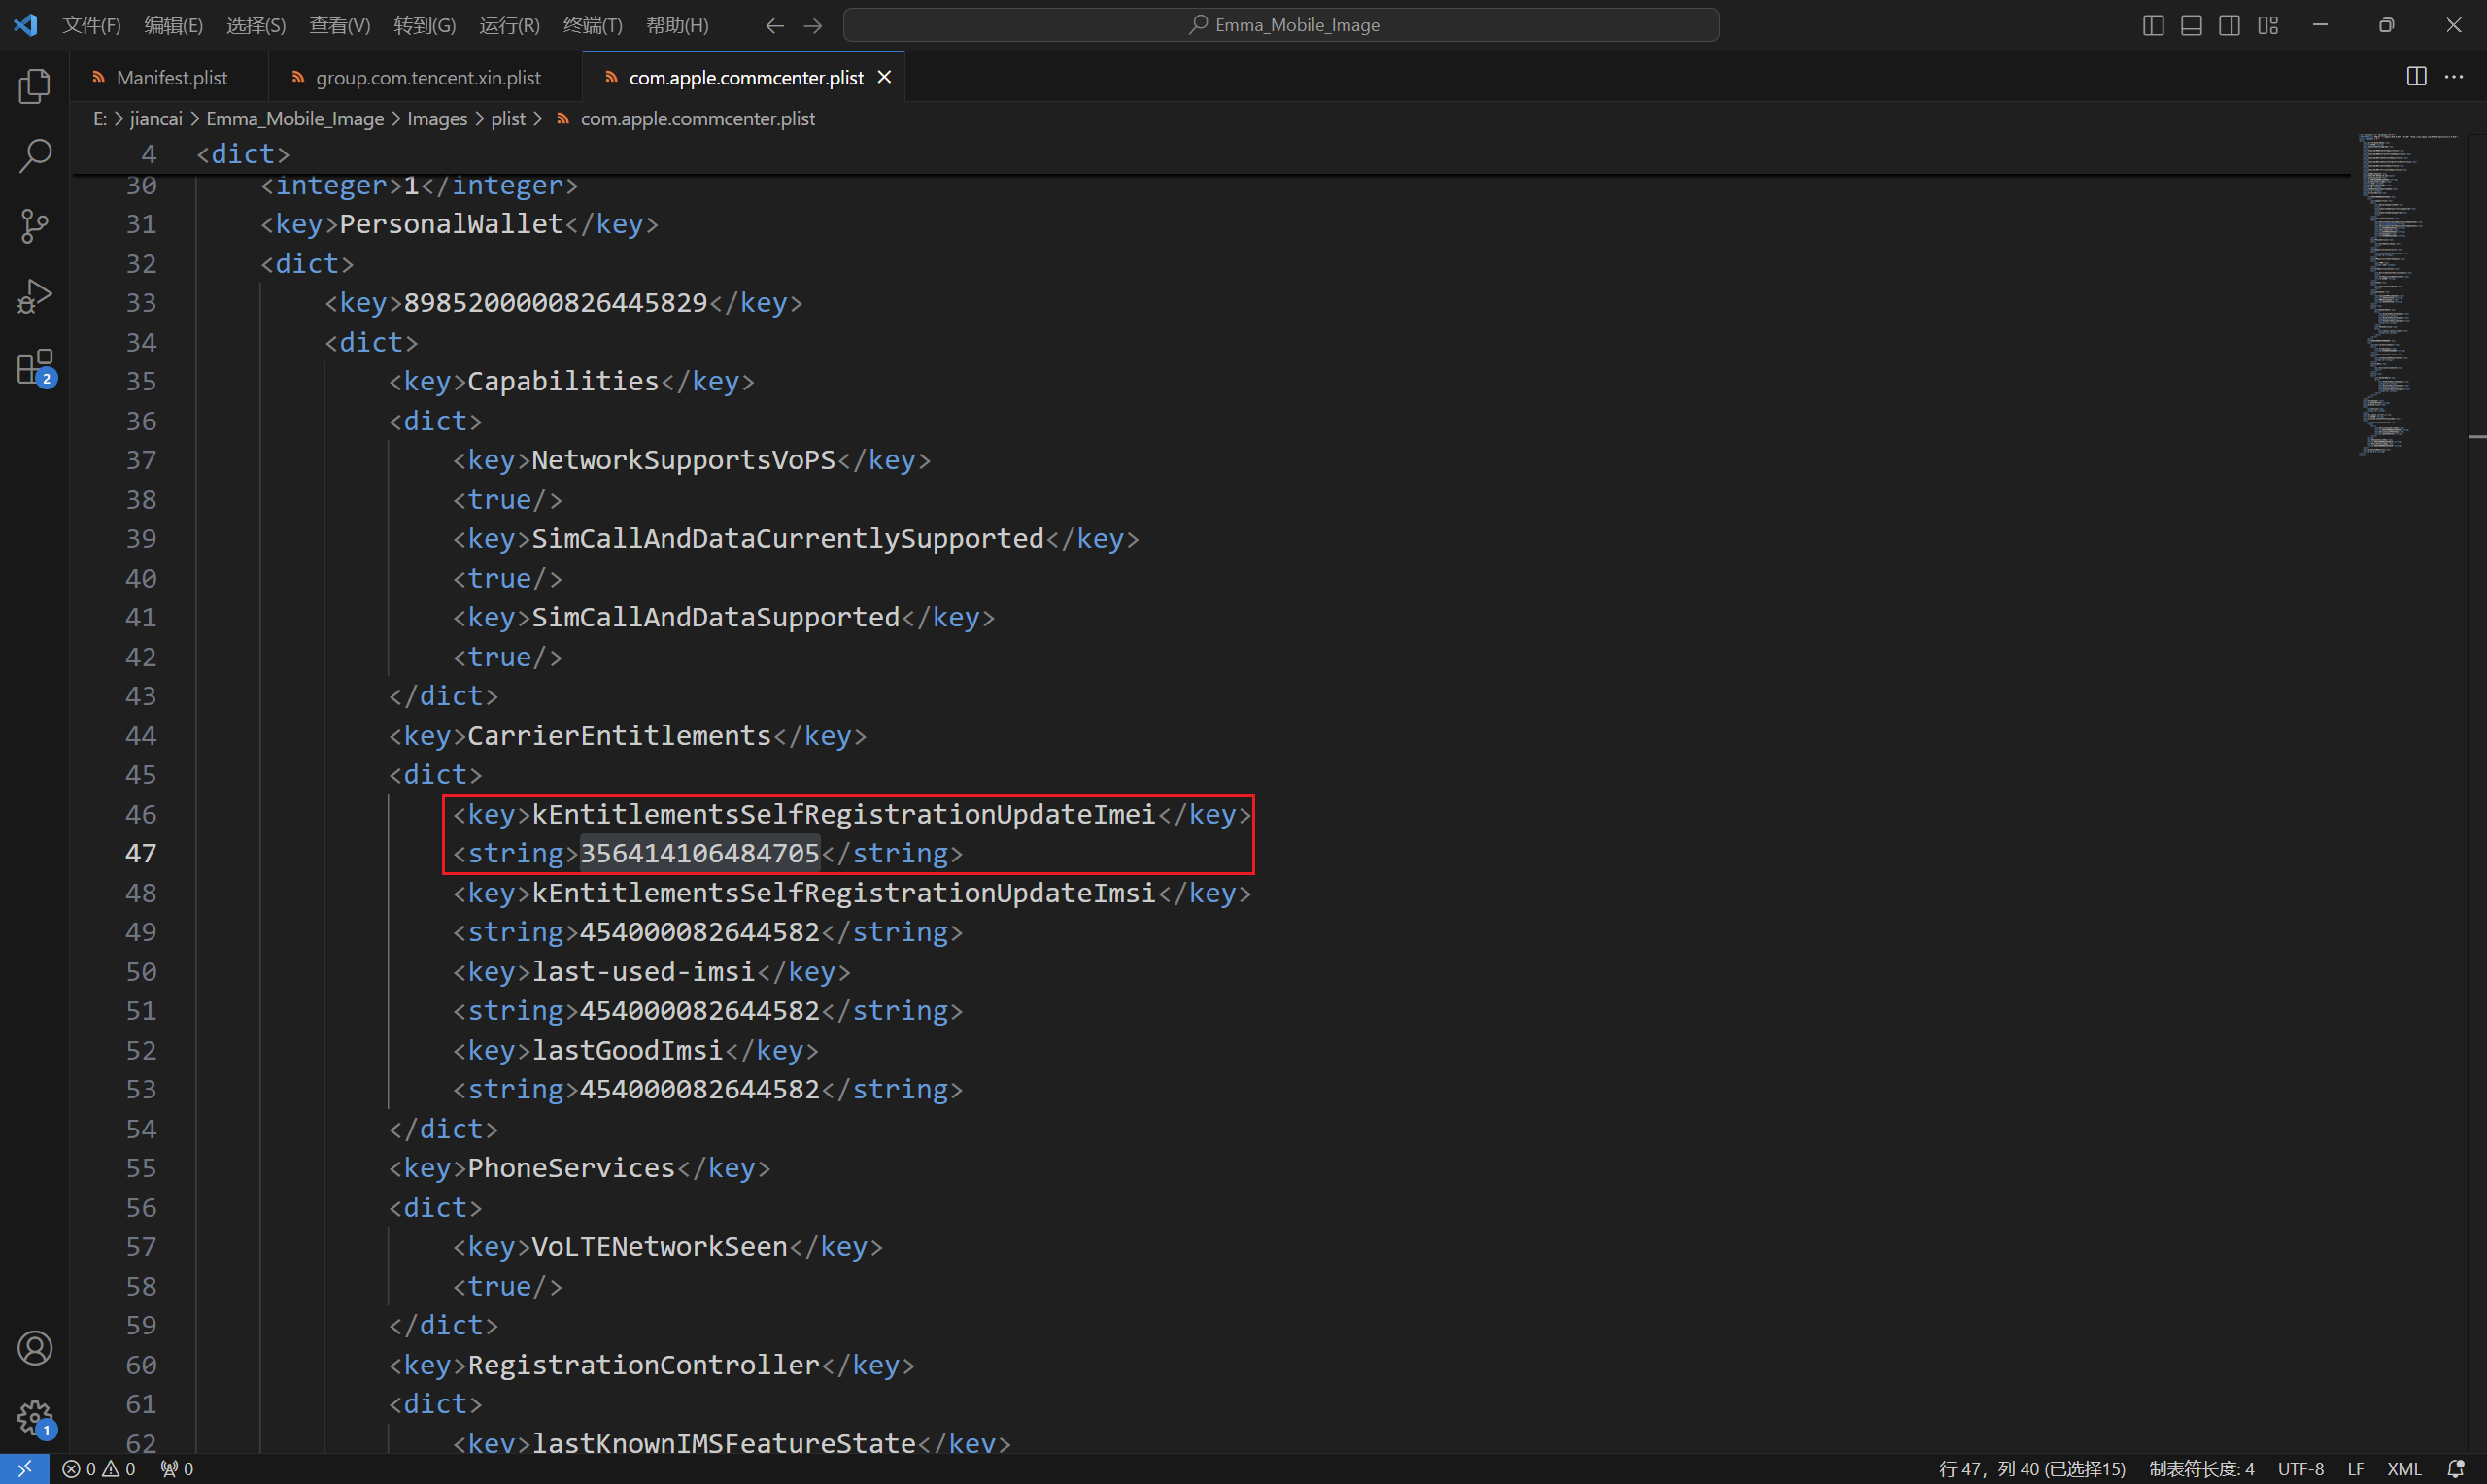Click cursor position 行 47, 列 40 status

tap(2032, 1468)
